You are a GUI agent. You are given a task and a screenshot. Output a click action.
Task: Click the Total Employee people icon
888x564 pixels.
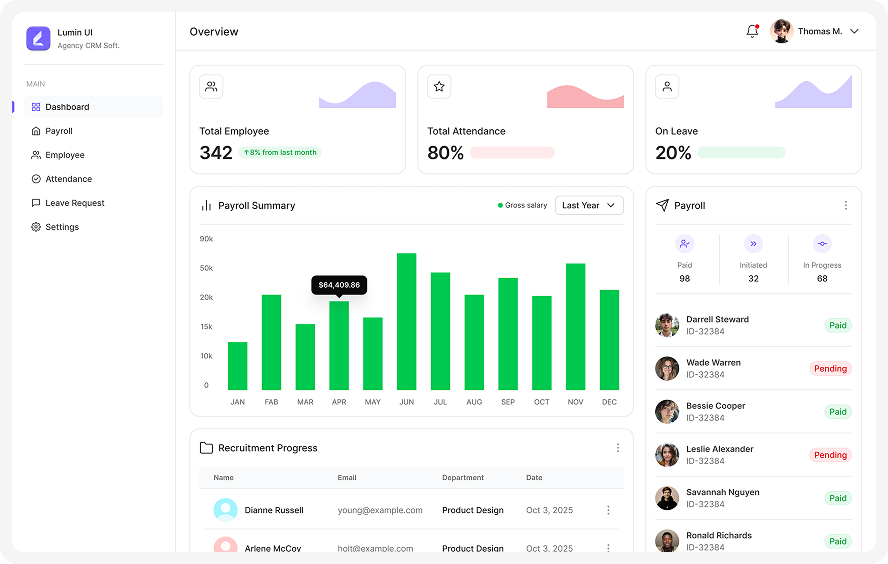pos(211,87)
